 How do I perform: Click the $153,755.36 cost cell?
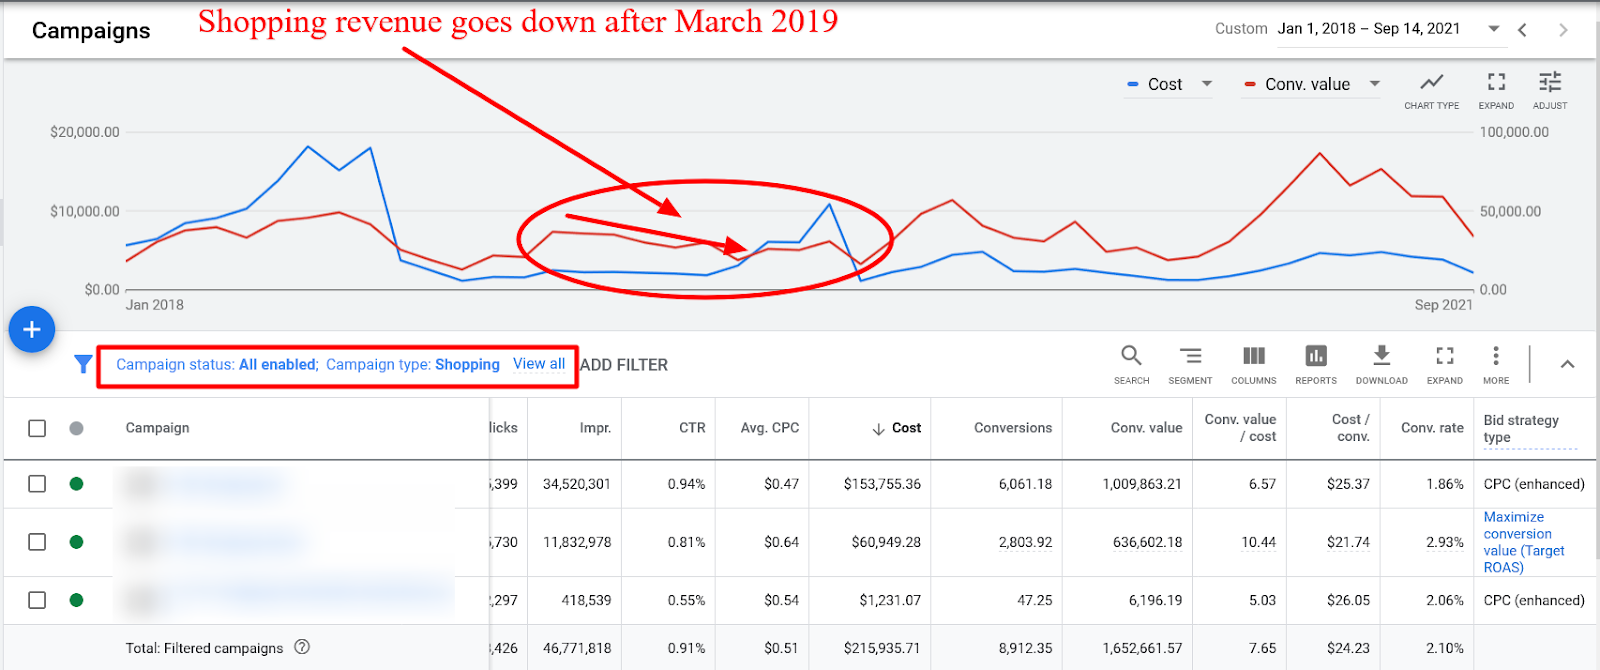(882, 484)
